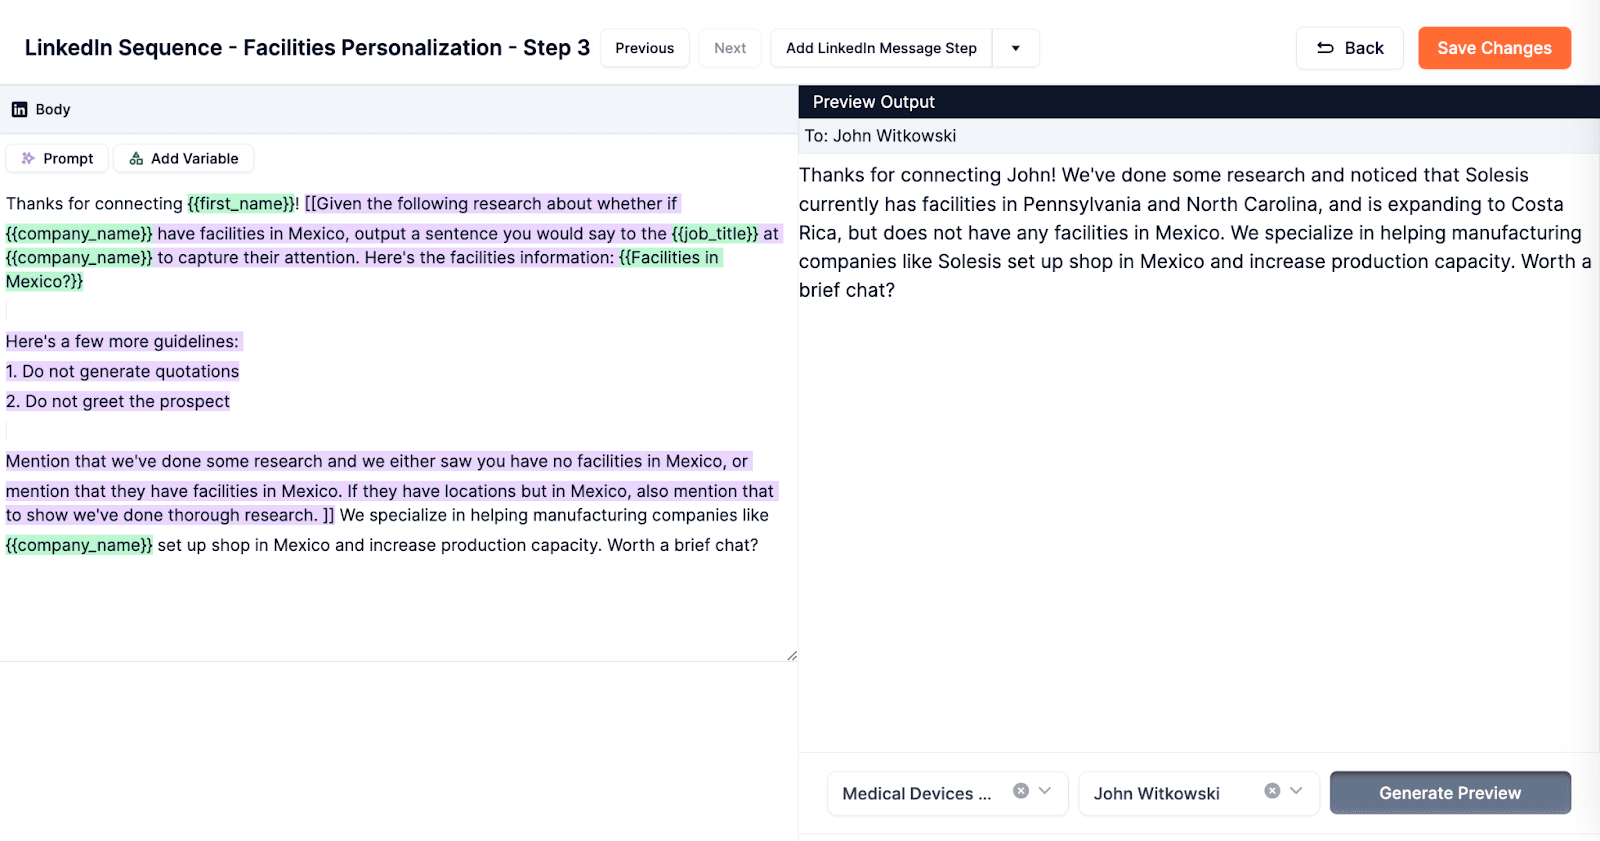Viewport: 1600px width, 841px height.
Task: Open the Medical Devices campaign selector
Action: tap(947, 793)
